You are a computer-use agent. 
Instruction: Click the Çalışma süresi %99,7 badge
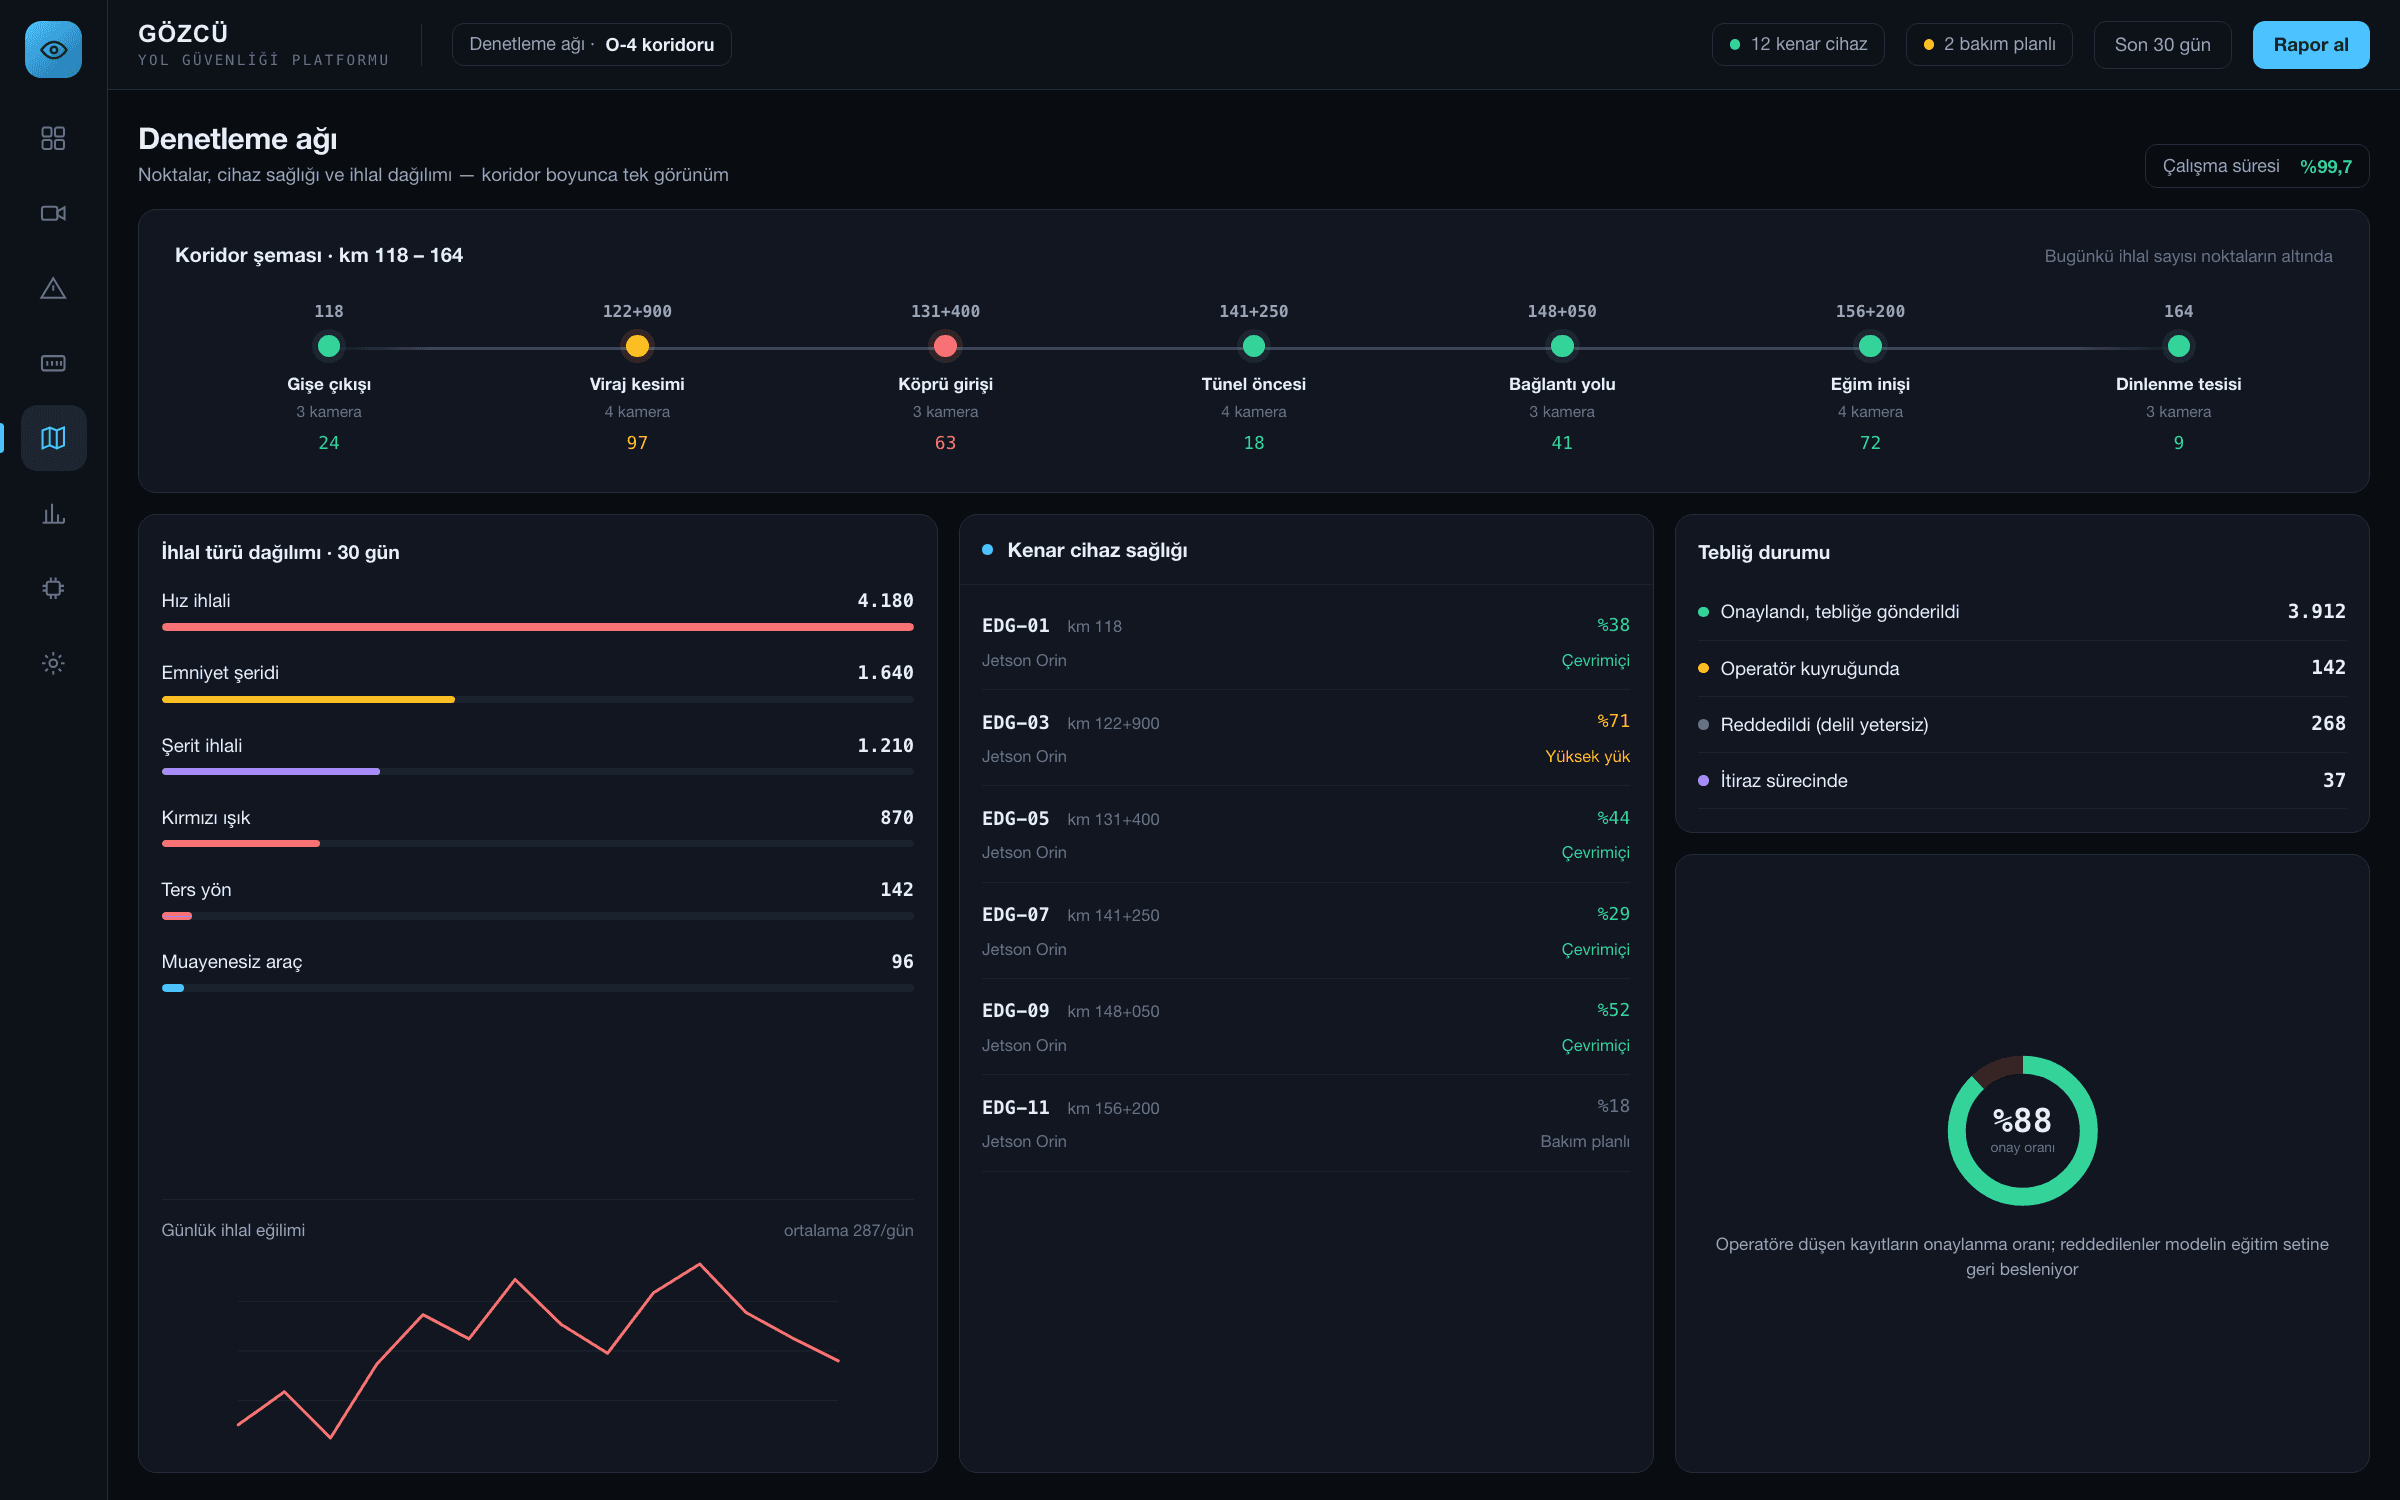(2256, 166)
